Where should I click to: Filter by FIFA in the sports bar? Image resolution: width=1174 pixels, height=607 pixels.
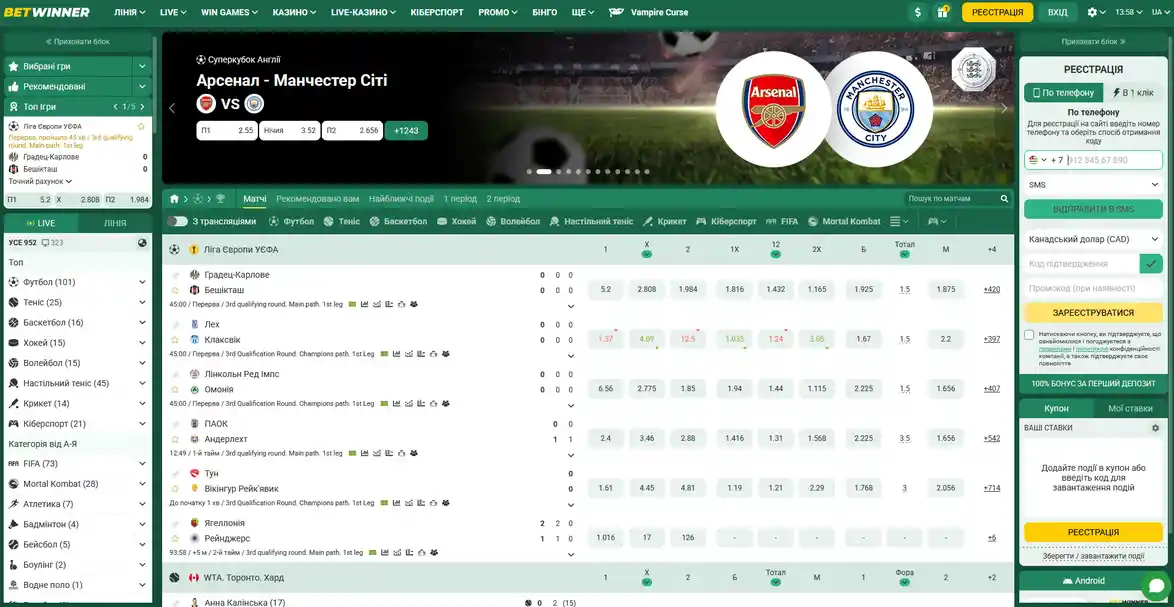pyautogui.click(x=782, y=222)
